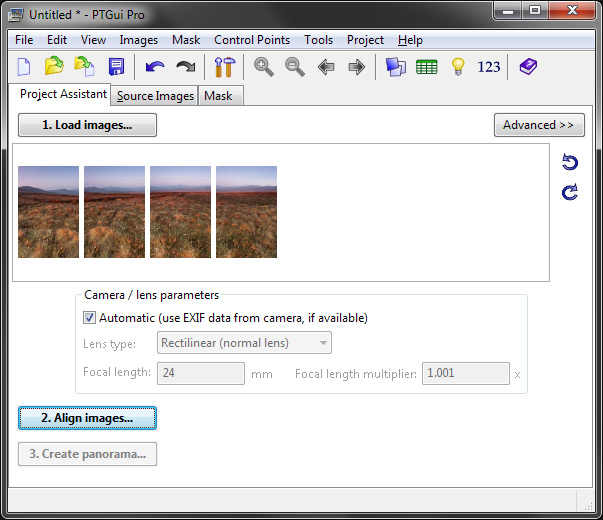This screenshot has height=520, width=603.
Task: Click the 3. Create panorama button
Action: coord(87,454)
